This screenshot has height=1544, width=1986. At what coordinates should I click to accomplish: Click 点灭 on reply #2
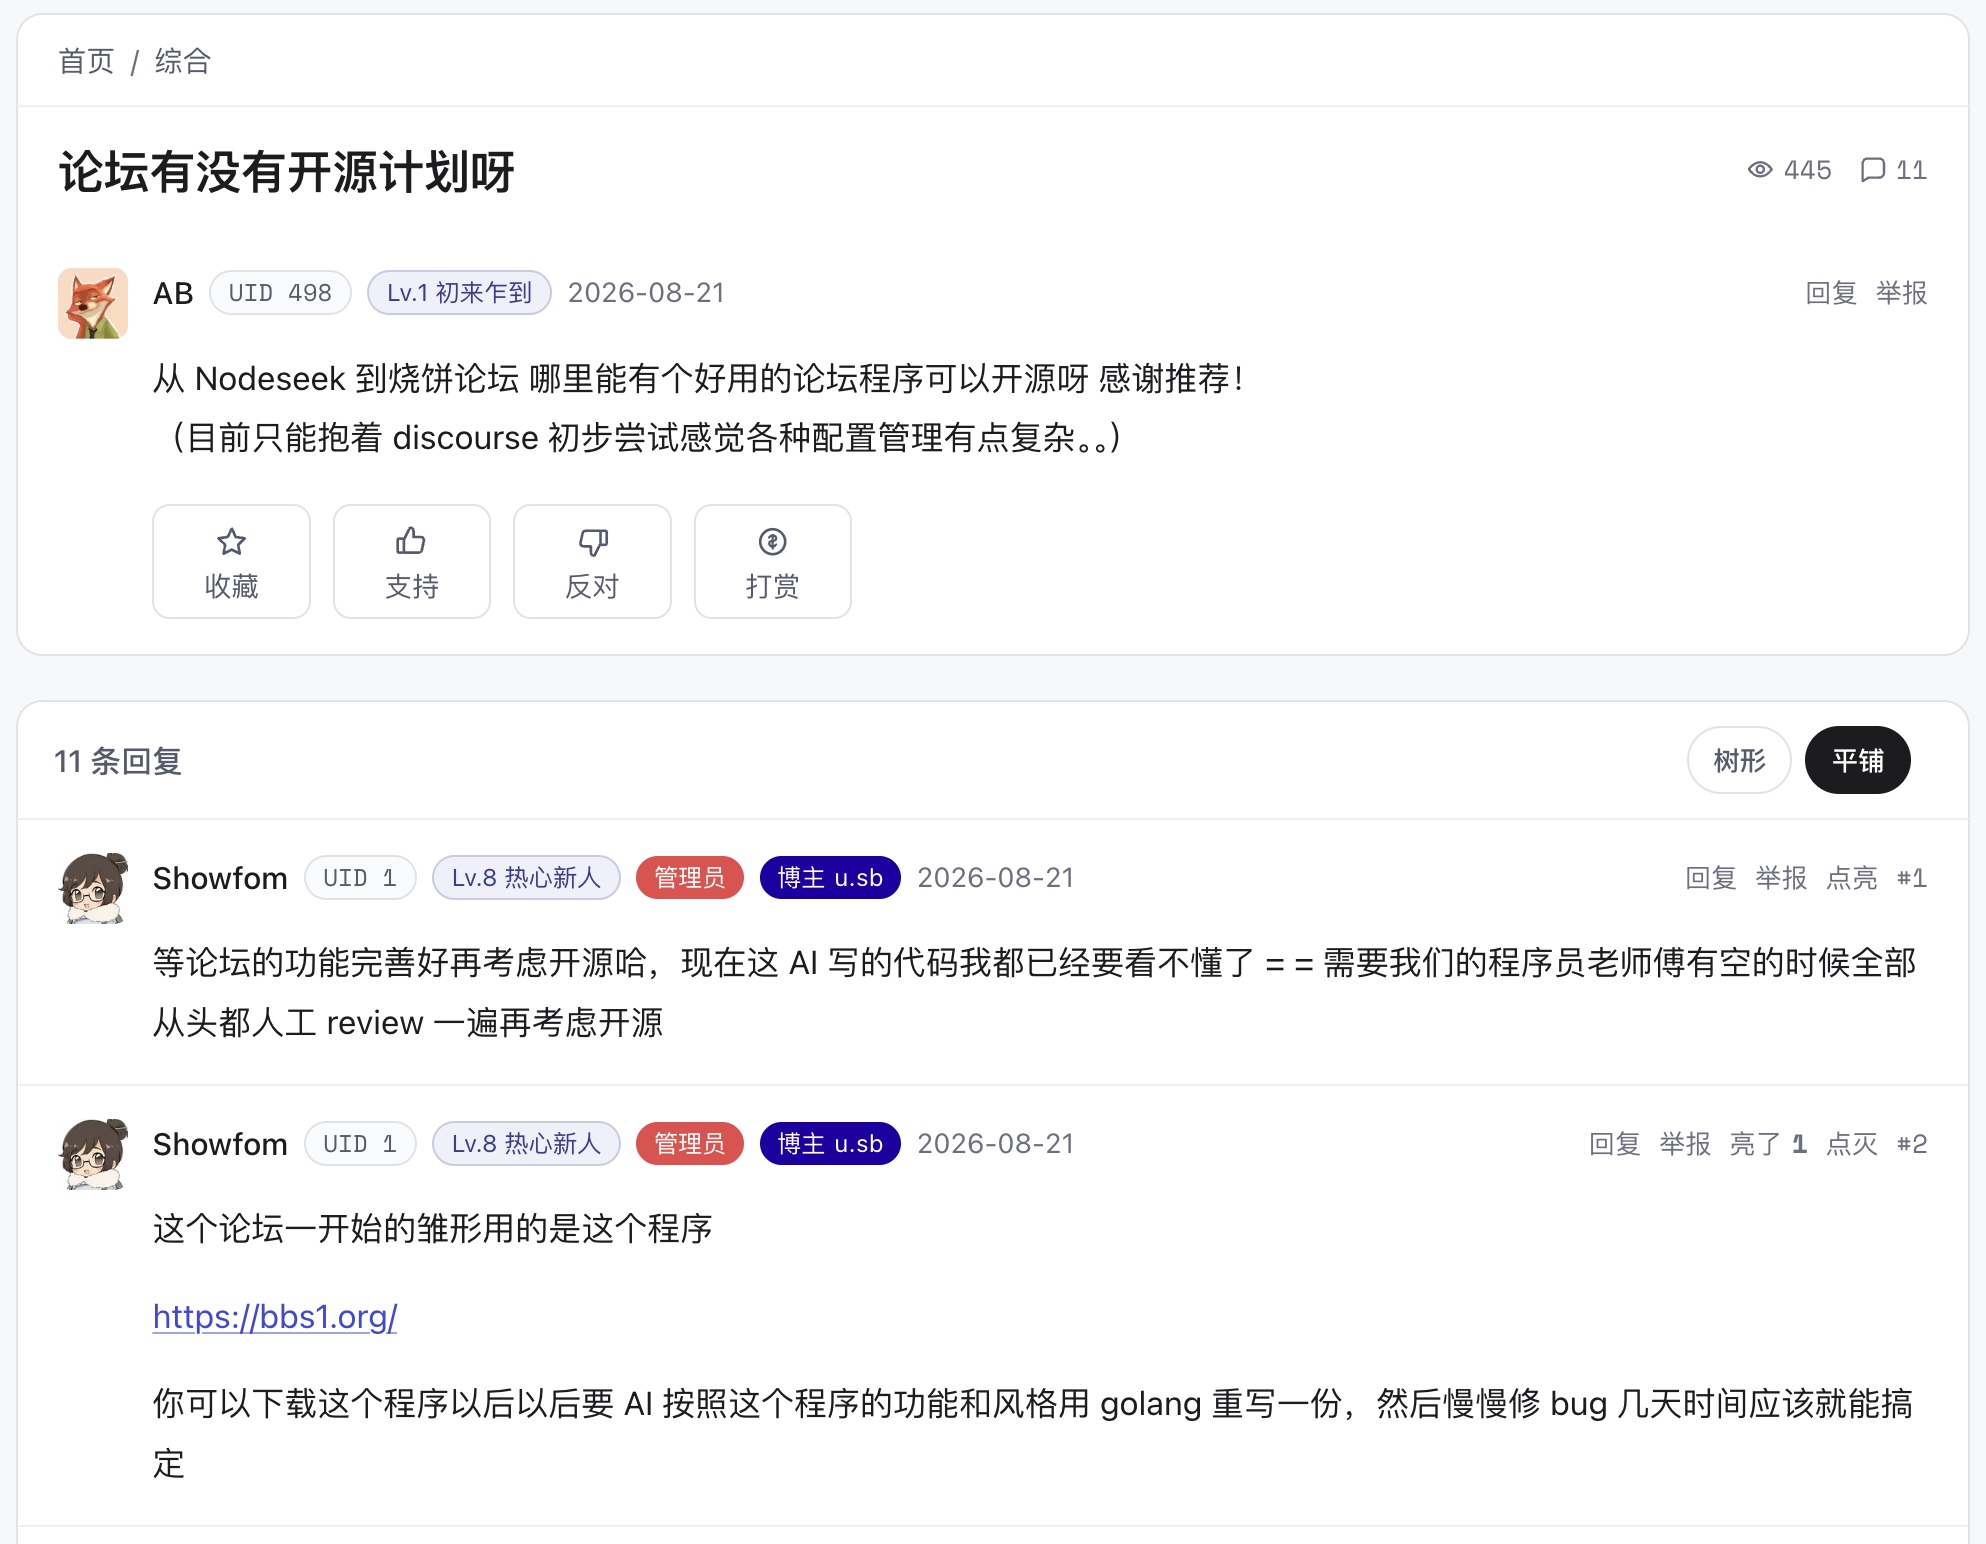click(1852, 1144)
